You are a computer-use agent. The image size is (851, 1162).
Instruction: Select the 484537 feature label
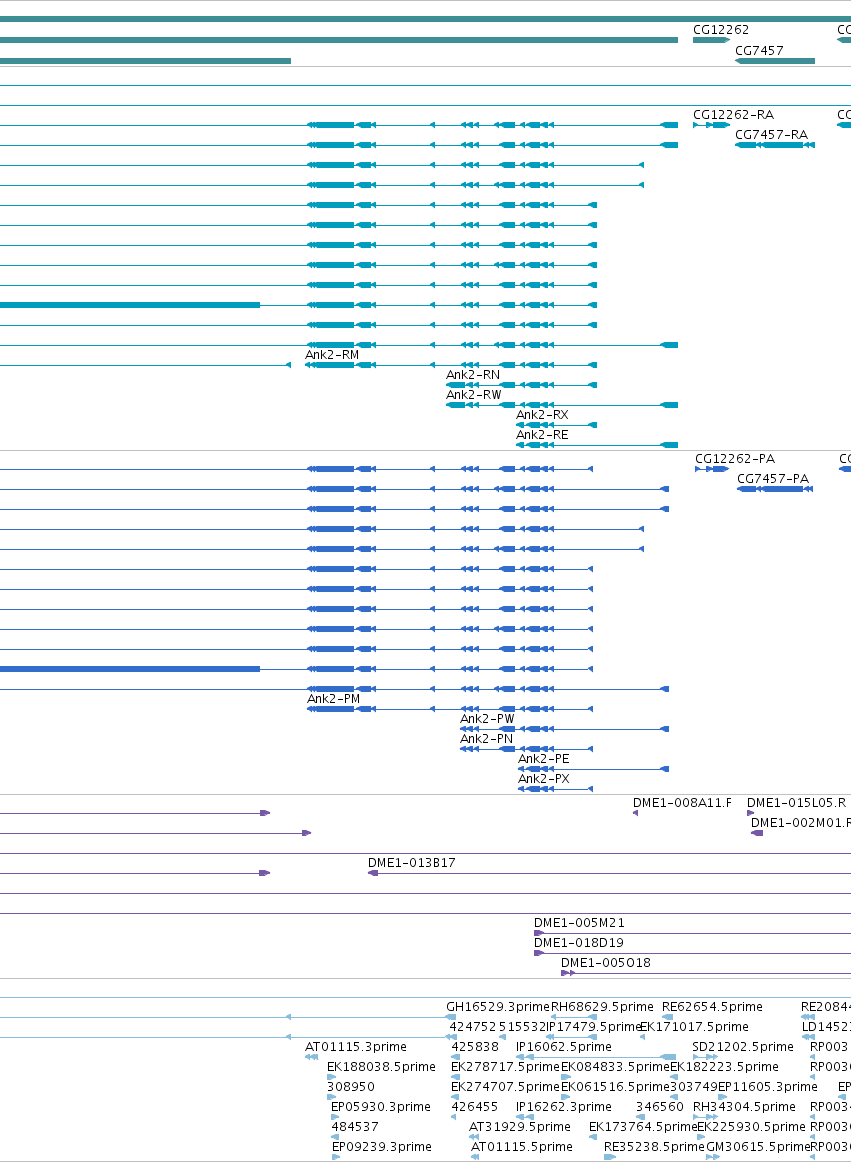click(354, 1126)
